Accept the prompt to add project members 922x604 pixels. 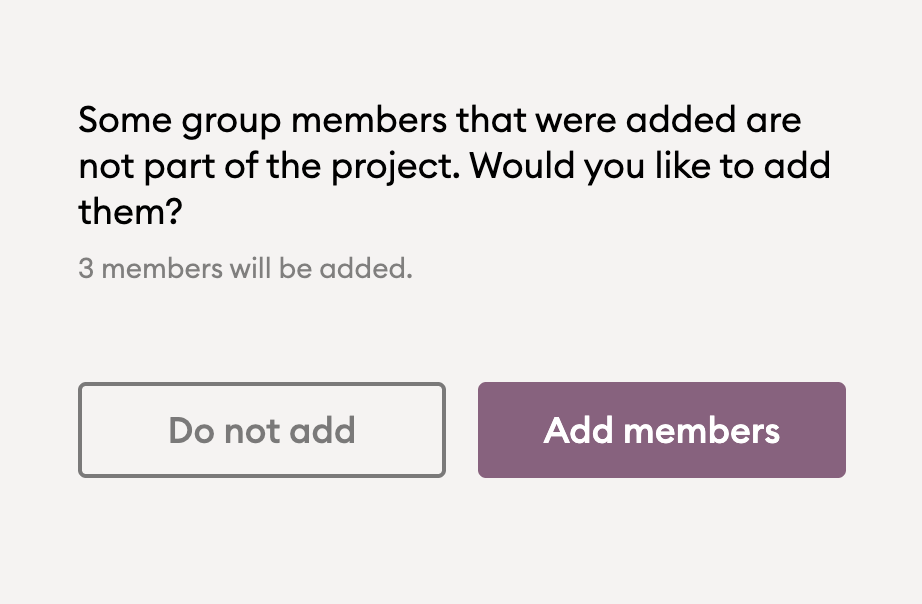click(x=661, y=430)
